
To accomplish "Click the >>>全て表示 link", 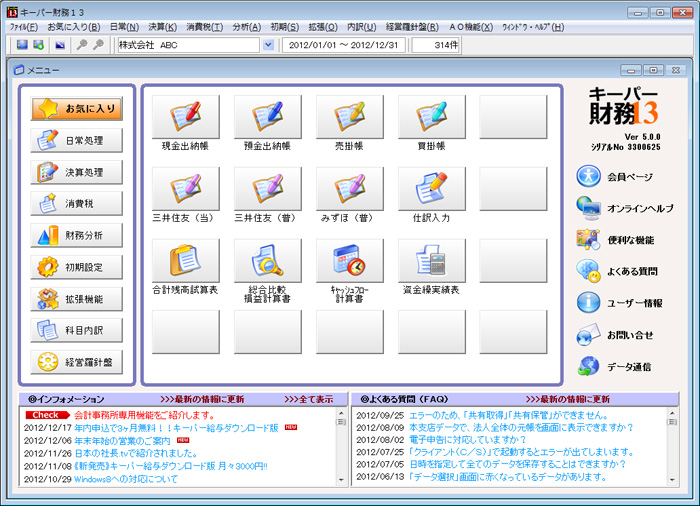I will (308, 399).
